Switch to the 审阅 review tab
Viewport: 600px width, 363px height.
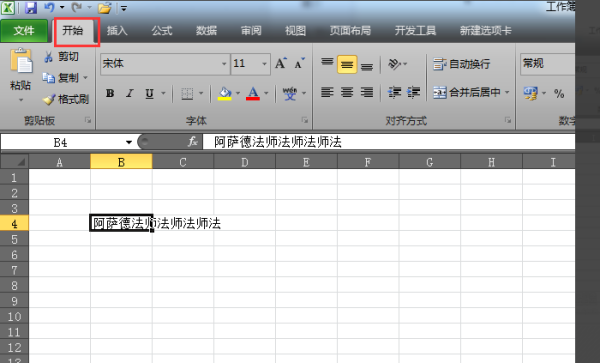(x=251, y=31)
